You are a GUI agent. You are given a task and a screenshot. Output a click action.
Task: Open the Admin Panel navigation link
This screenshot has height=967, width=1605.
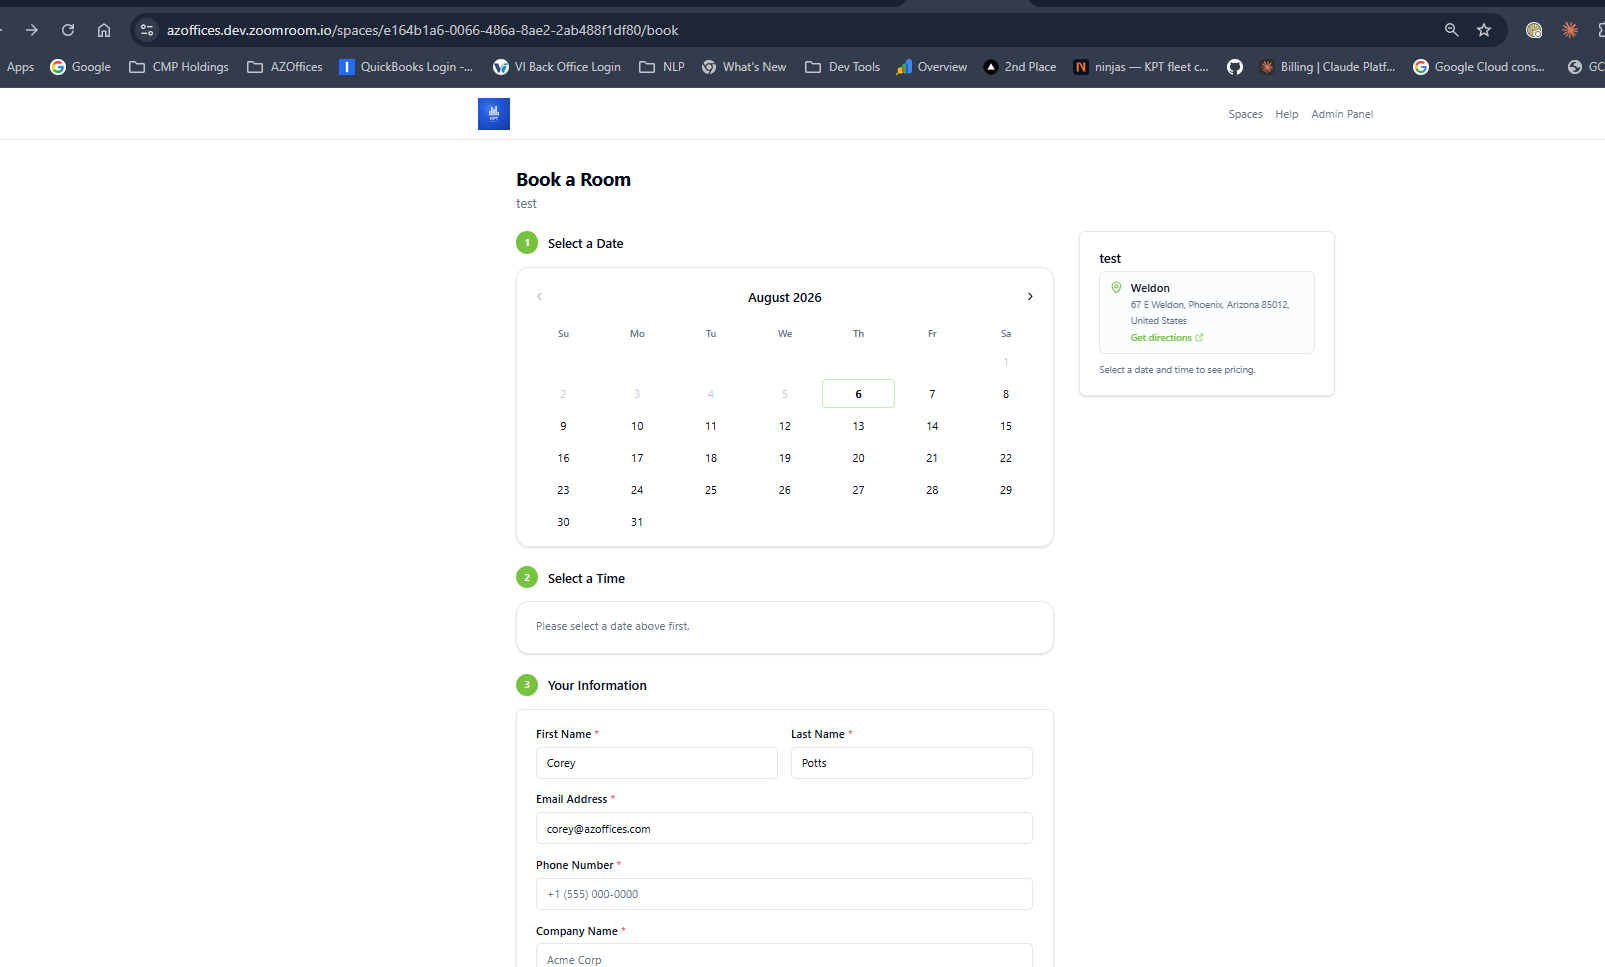pos(1342,114)
